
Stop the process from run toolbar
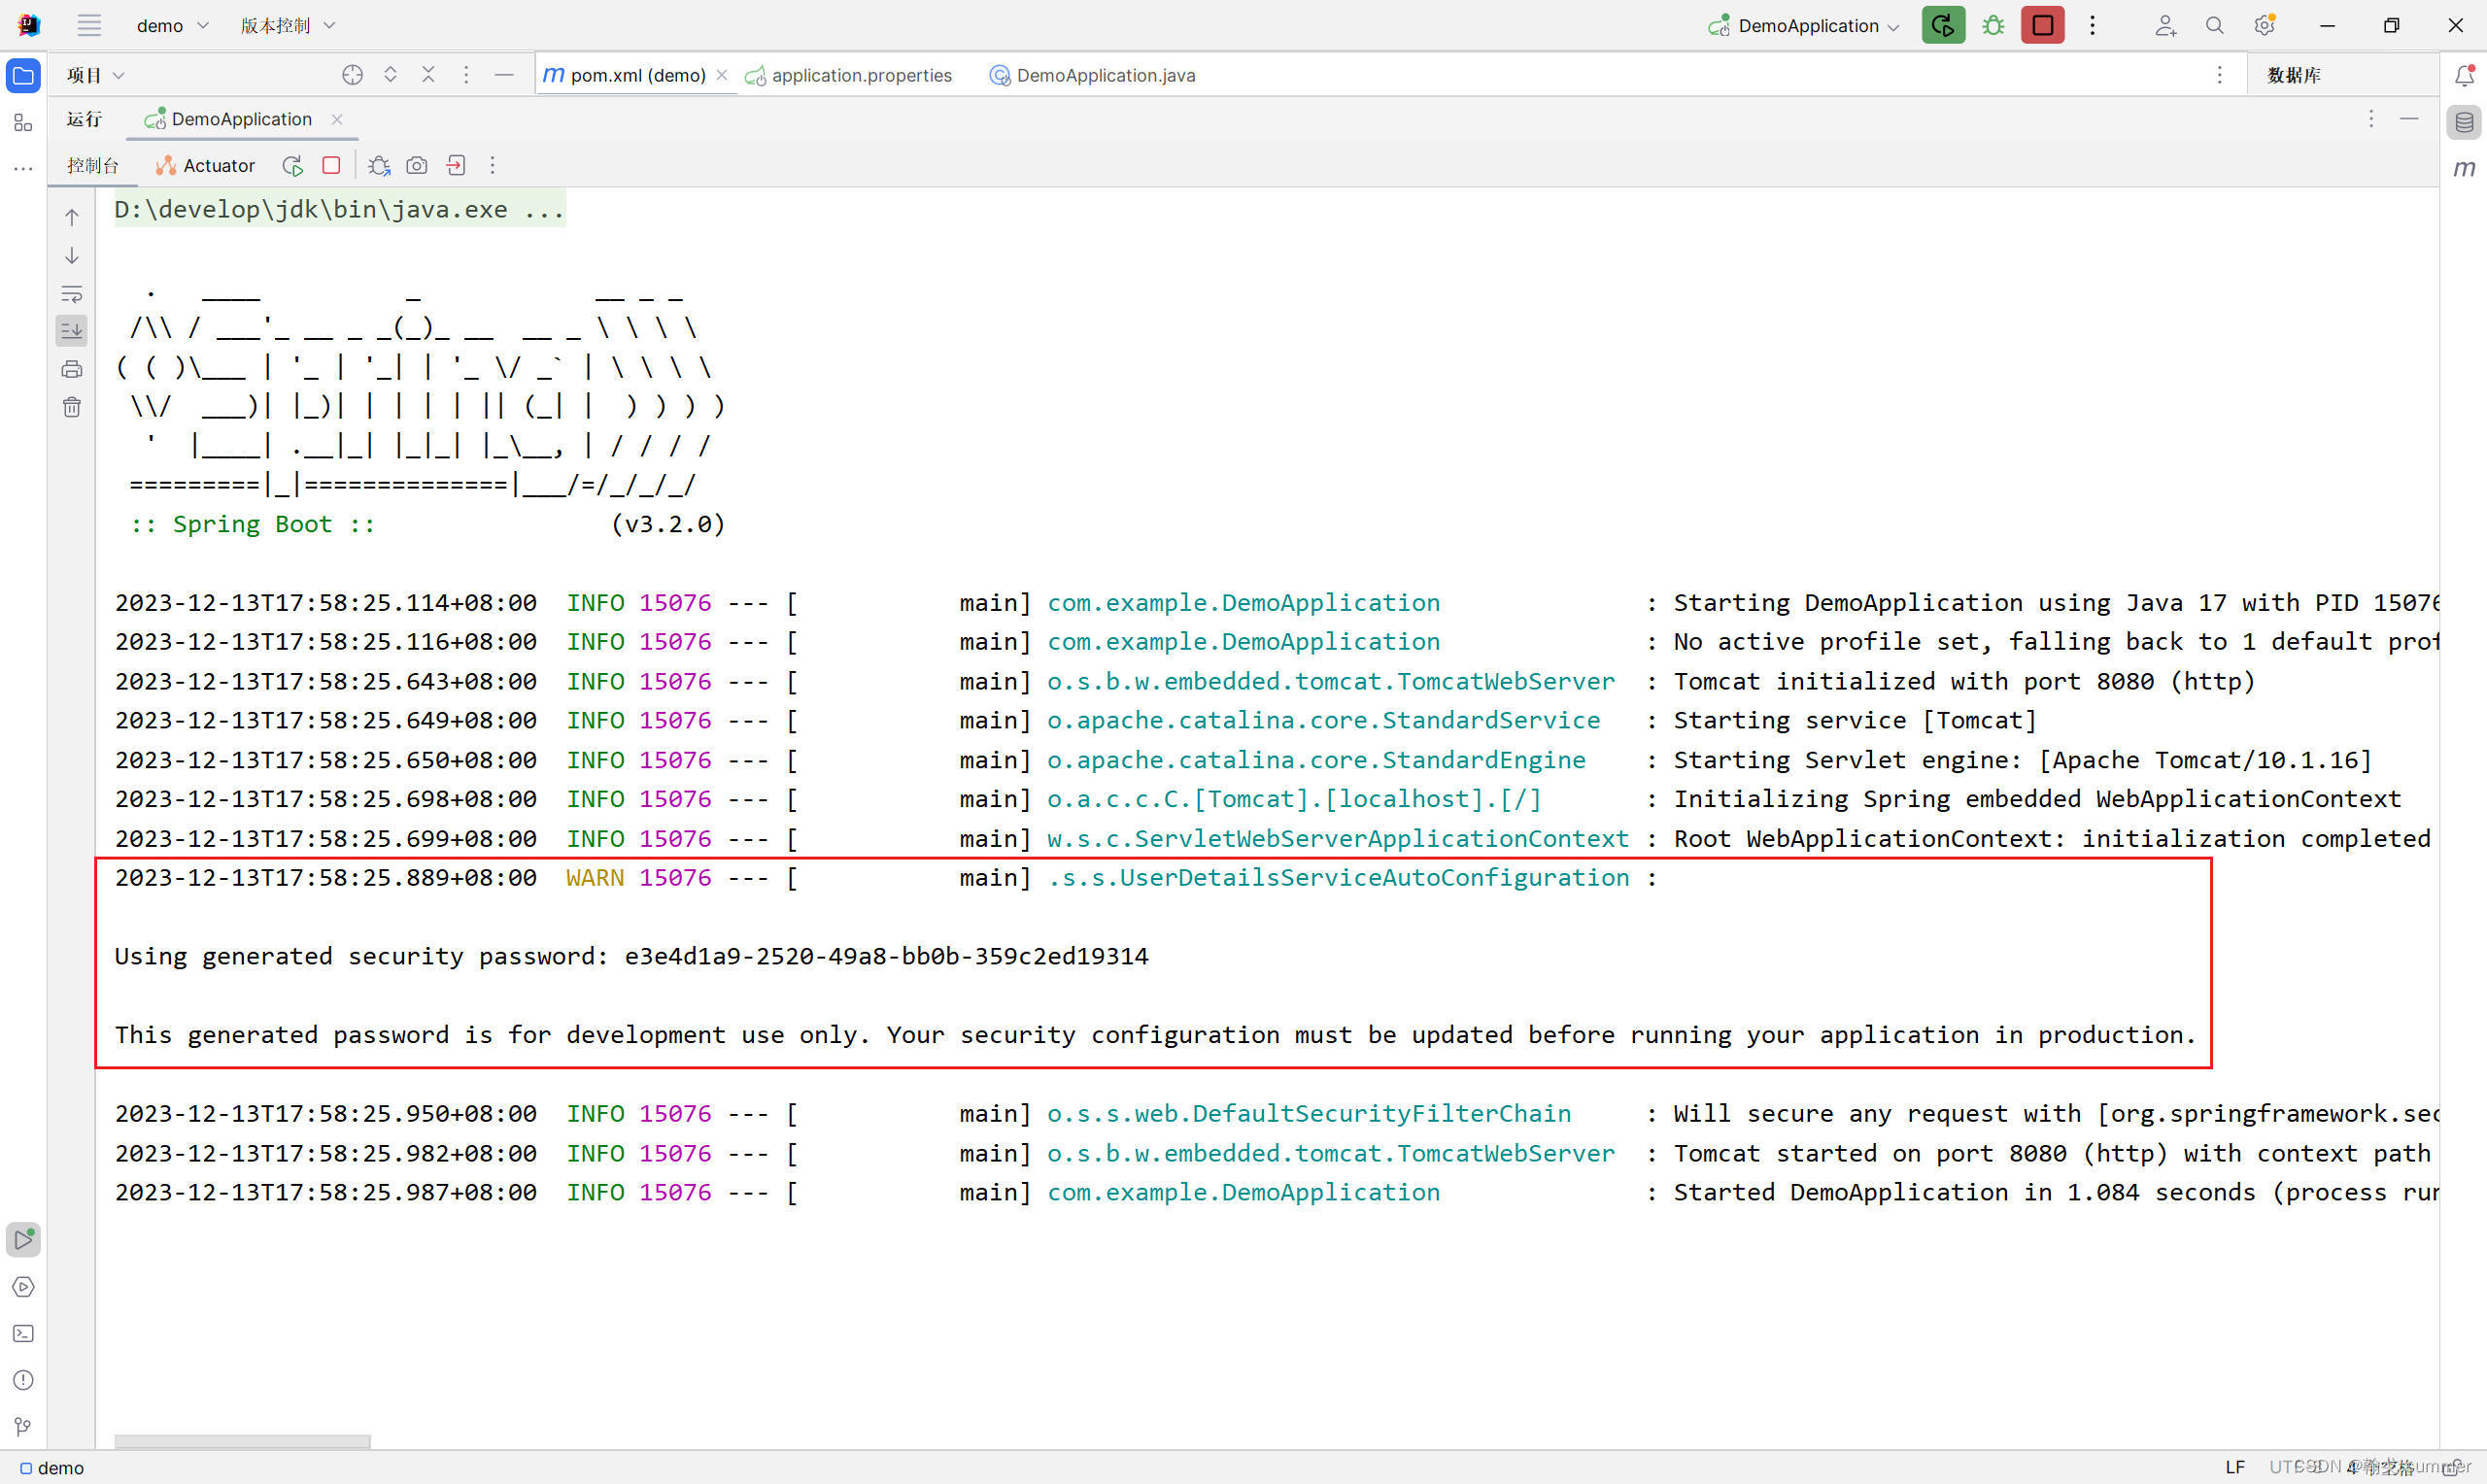click(331, 166)
